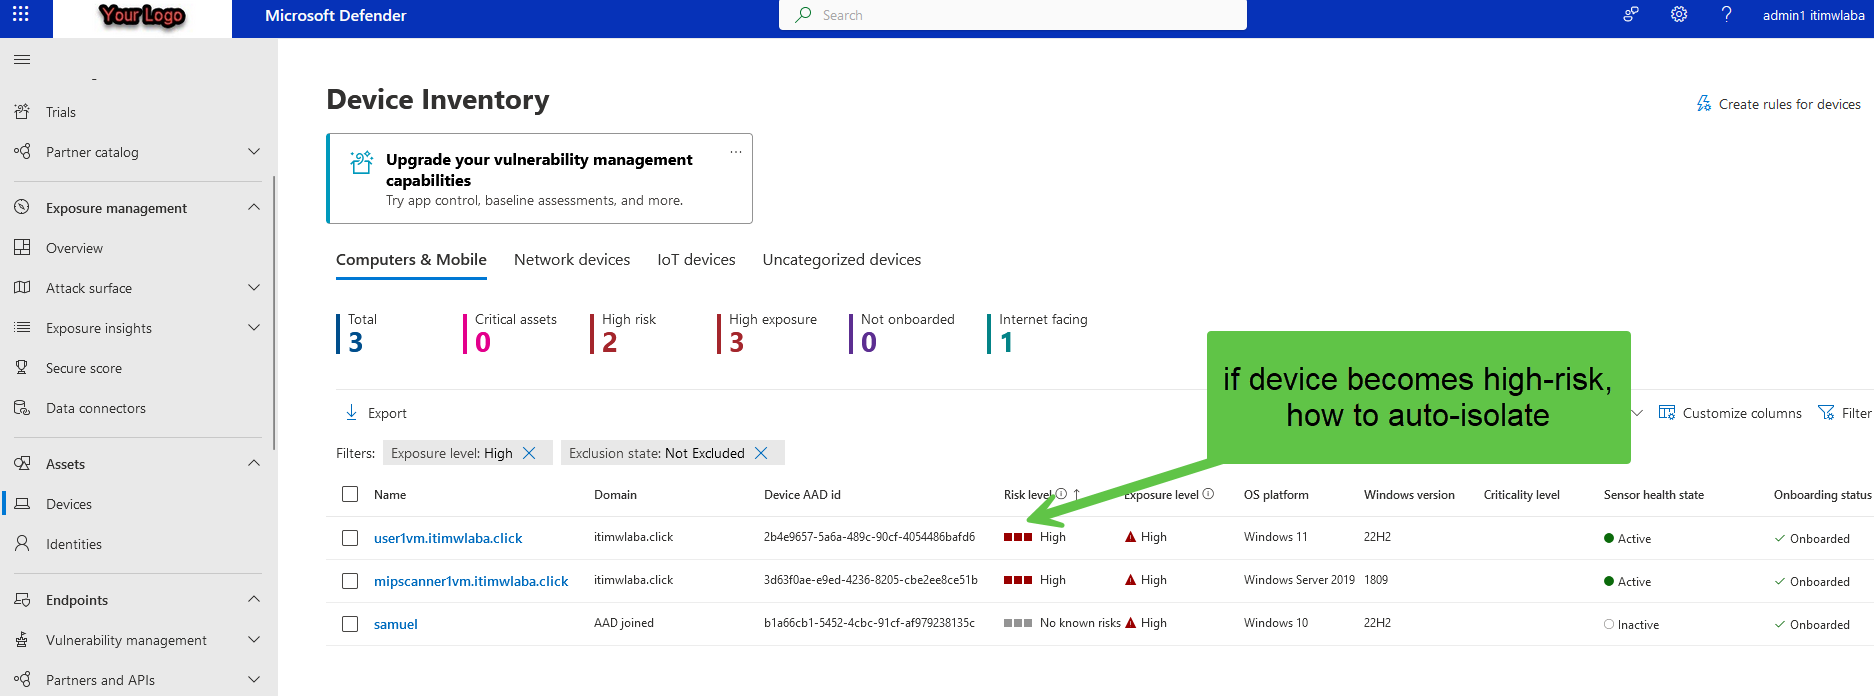Open the community icon in header
The width and height of the screenshot is (1874, 696).
click(x=1631, y=14)
